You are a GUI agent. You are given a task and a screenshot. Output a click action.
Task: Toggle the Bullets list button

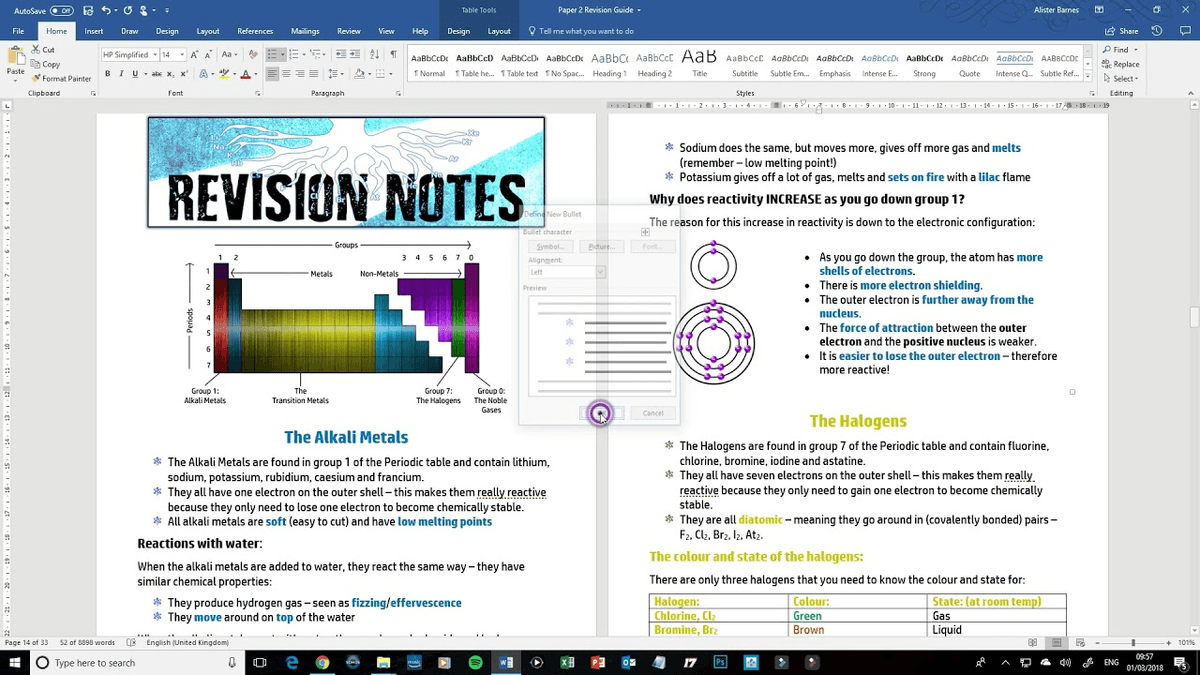pyautogui.click(x=274, y=55)
